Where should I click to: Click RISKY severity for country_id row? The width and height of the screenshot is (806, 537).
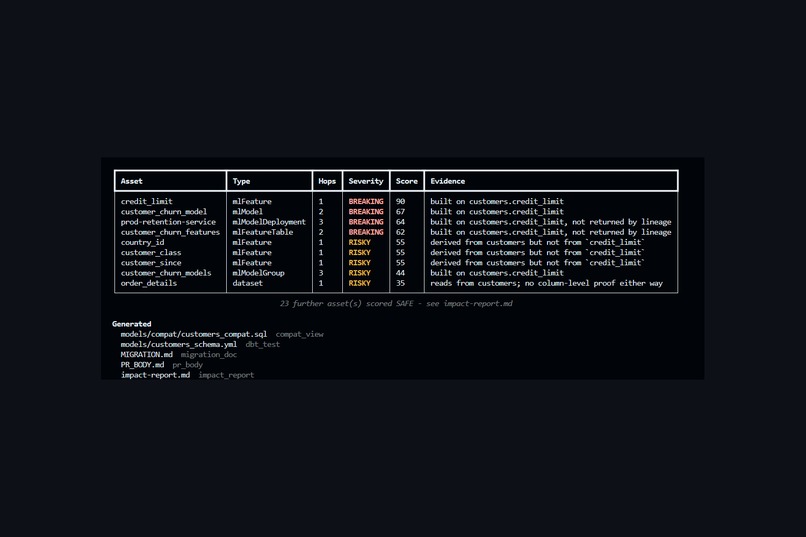359,242
